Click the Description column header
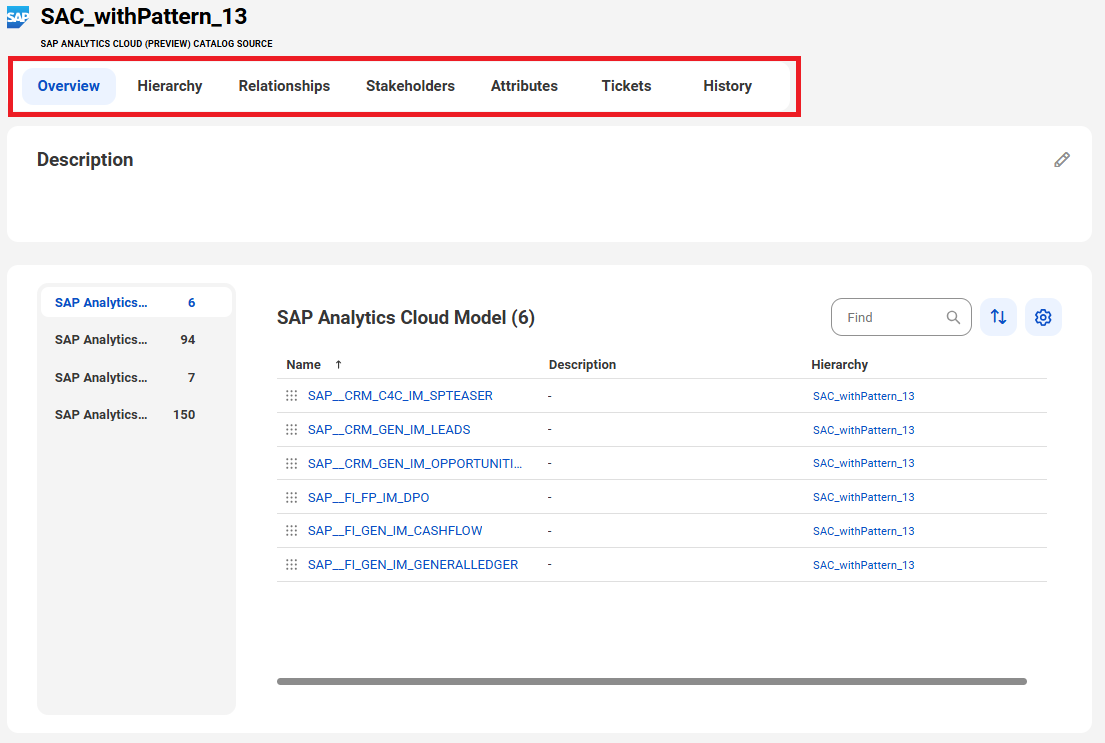This screenshot has width=1105, height=743. (x=582, y=364)
